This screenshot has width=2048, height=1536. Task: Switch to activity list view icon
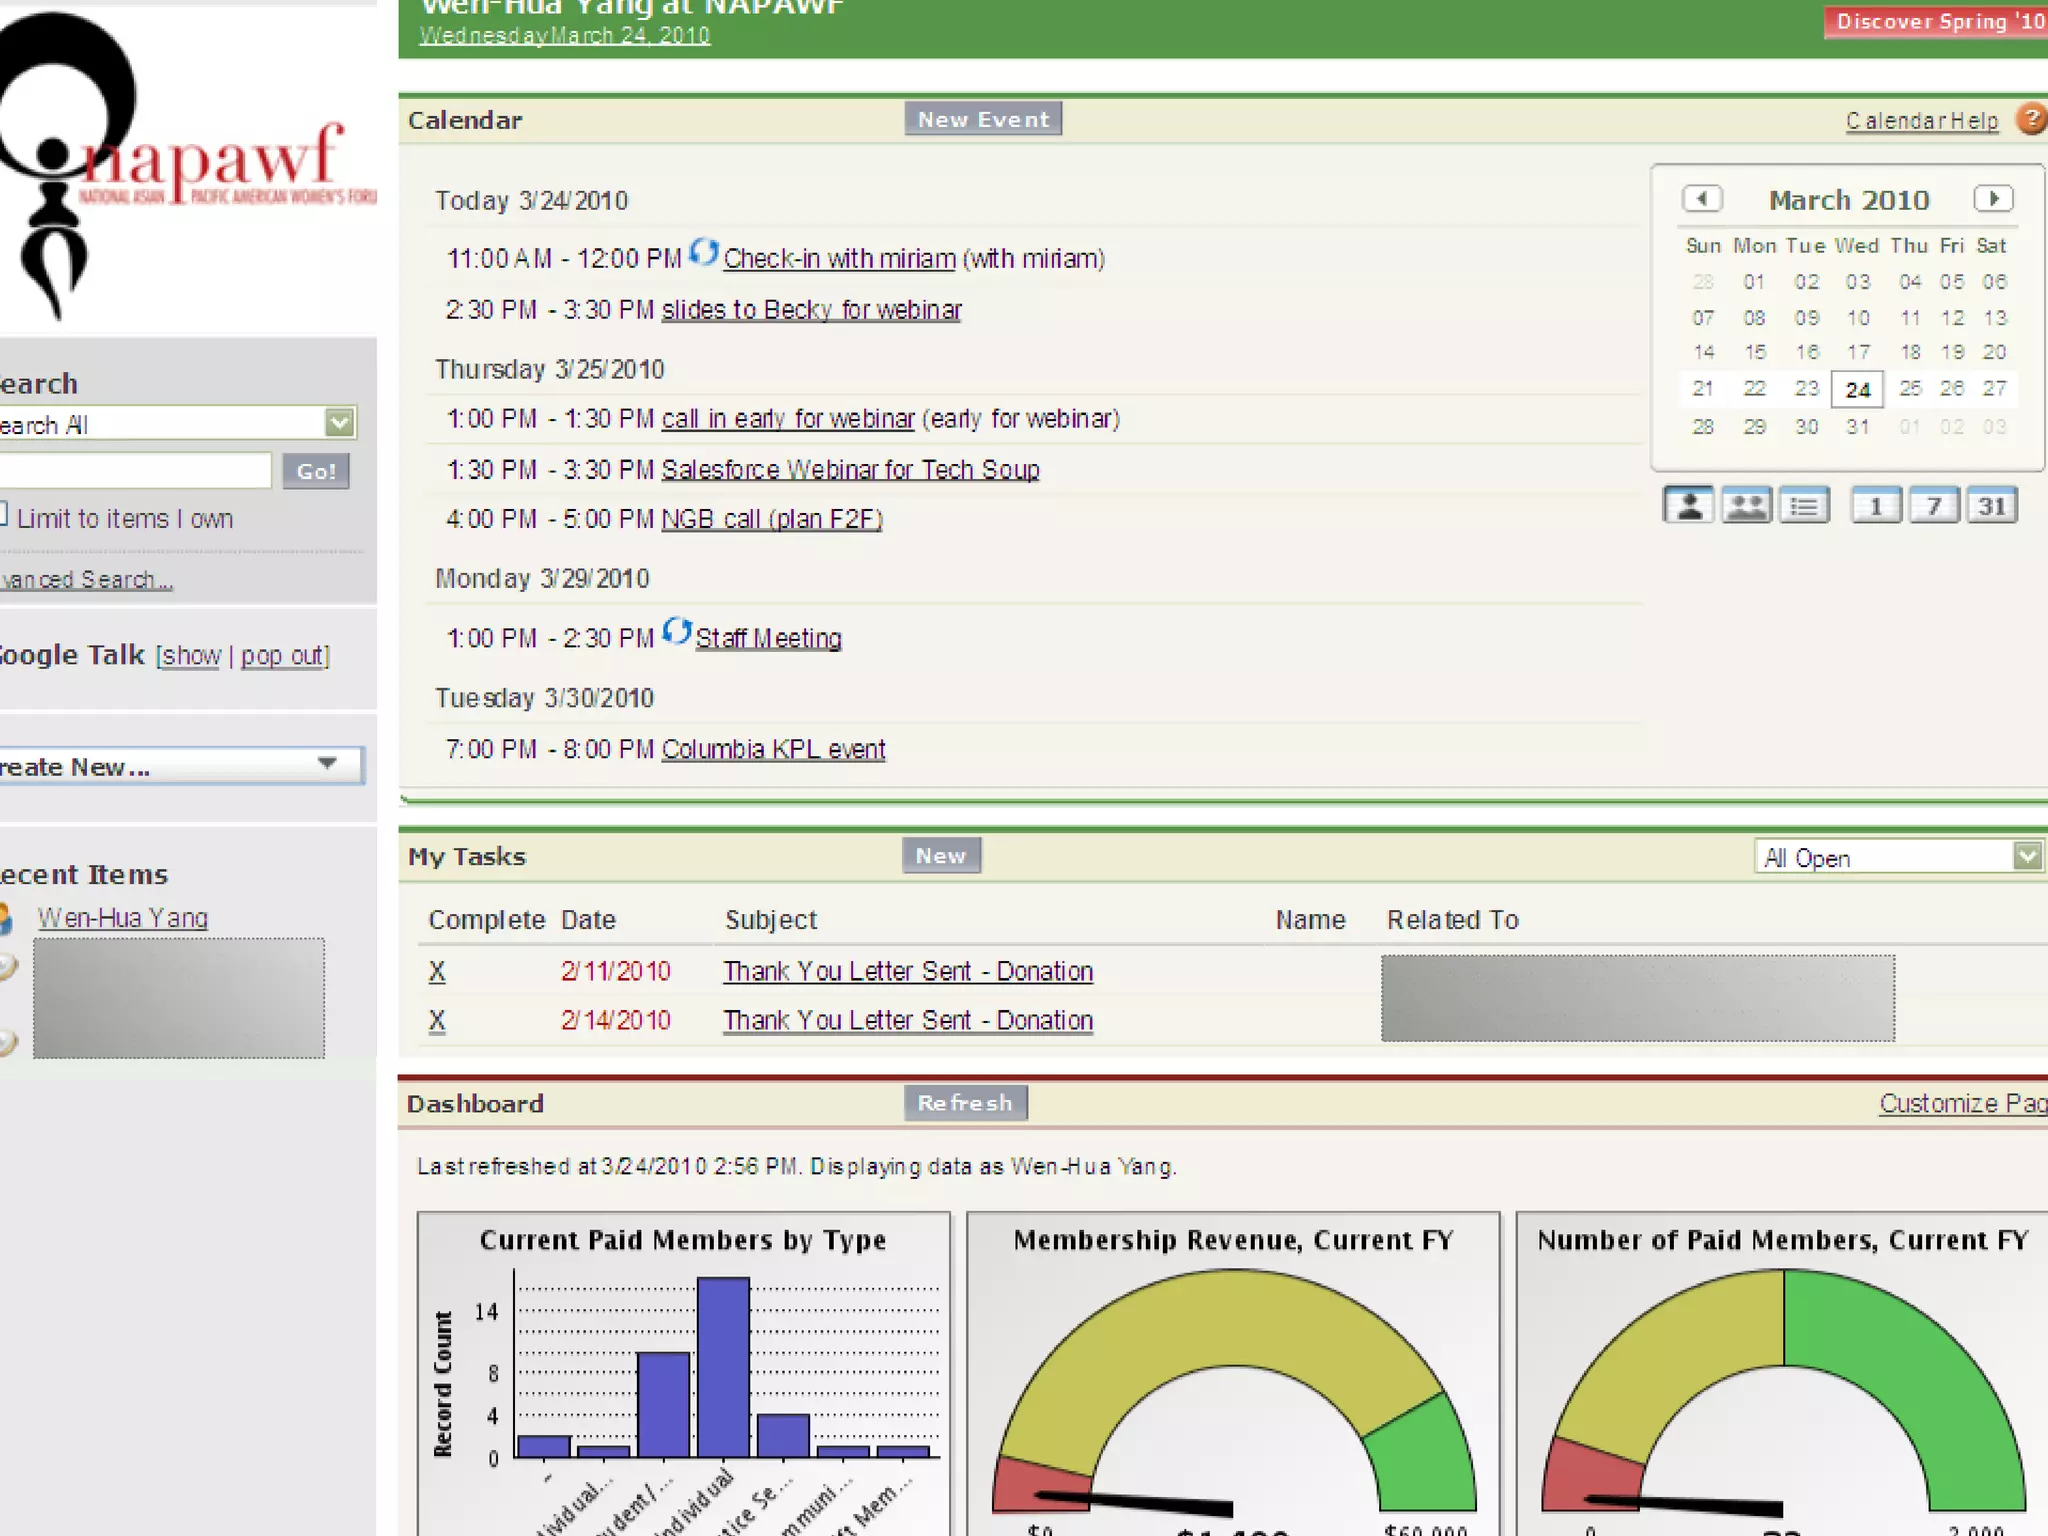(x=1804, y=506)
